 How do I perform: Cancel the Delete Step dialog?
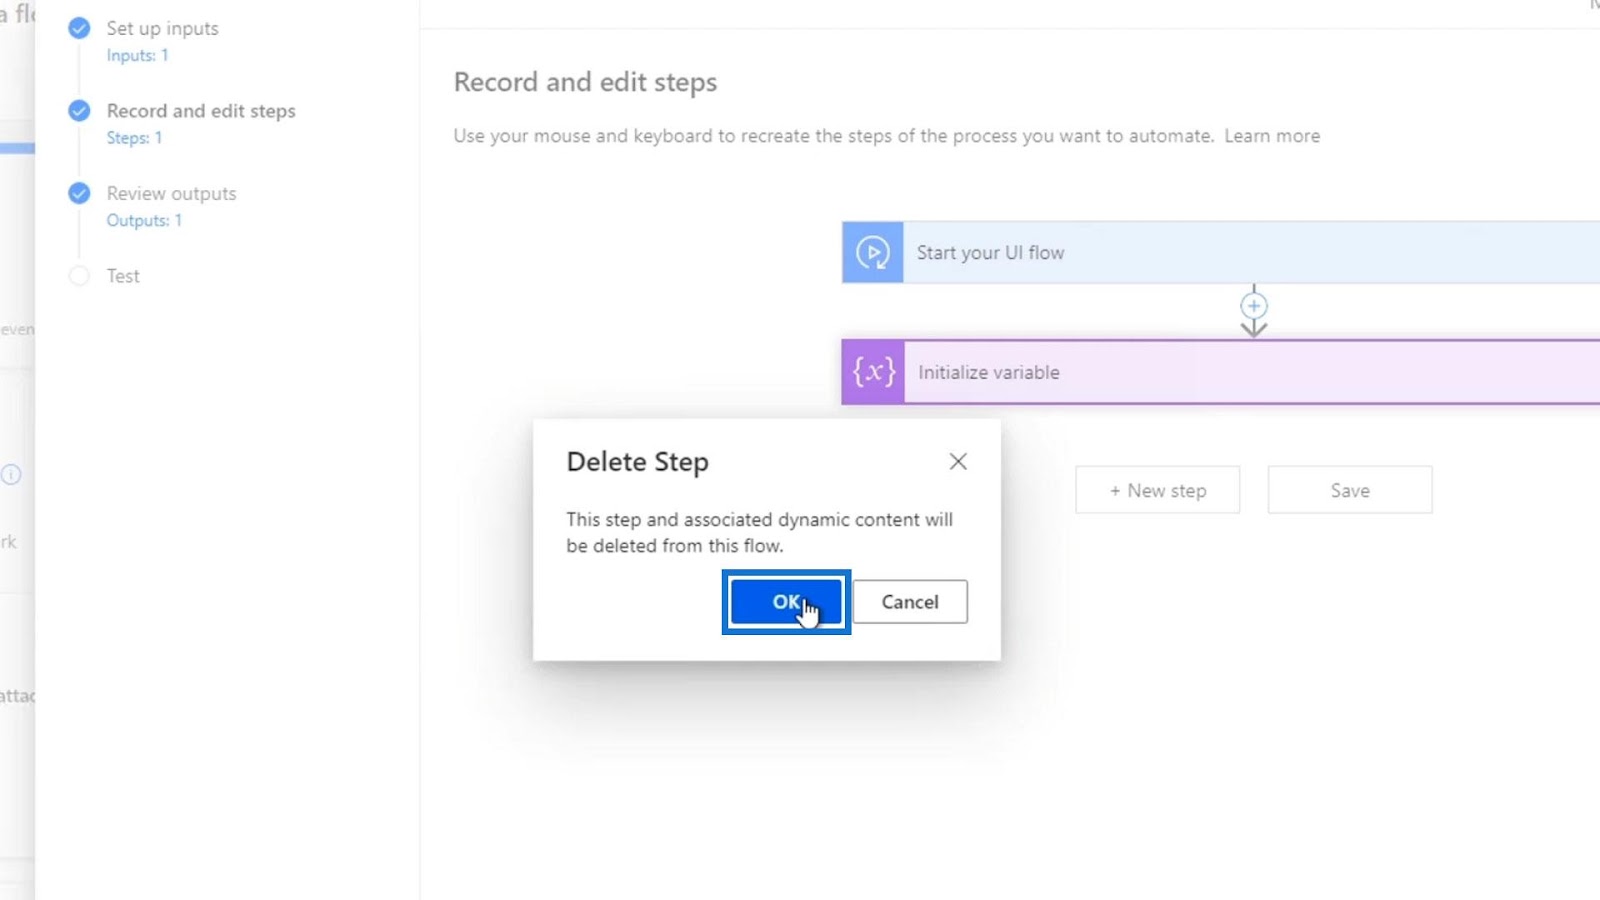[910, 602]
